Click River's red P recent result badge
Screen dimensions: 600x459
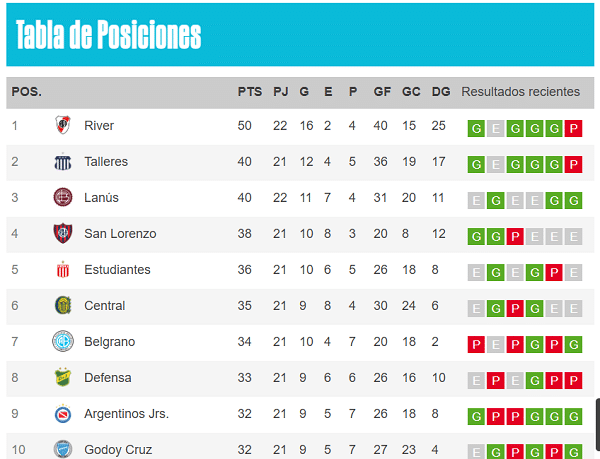[573, 129]
